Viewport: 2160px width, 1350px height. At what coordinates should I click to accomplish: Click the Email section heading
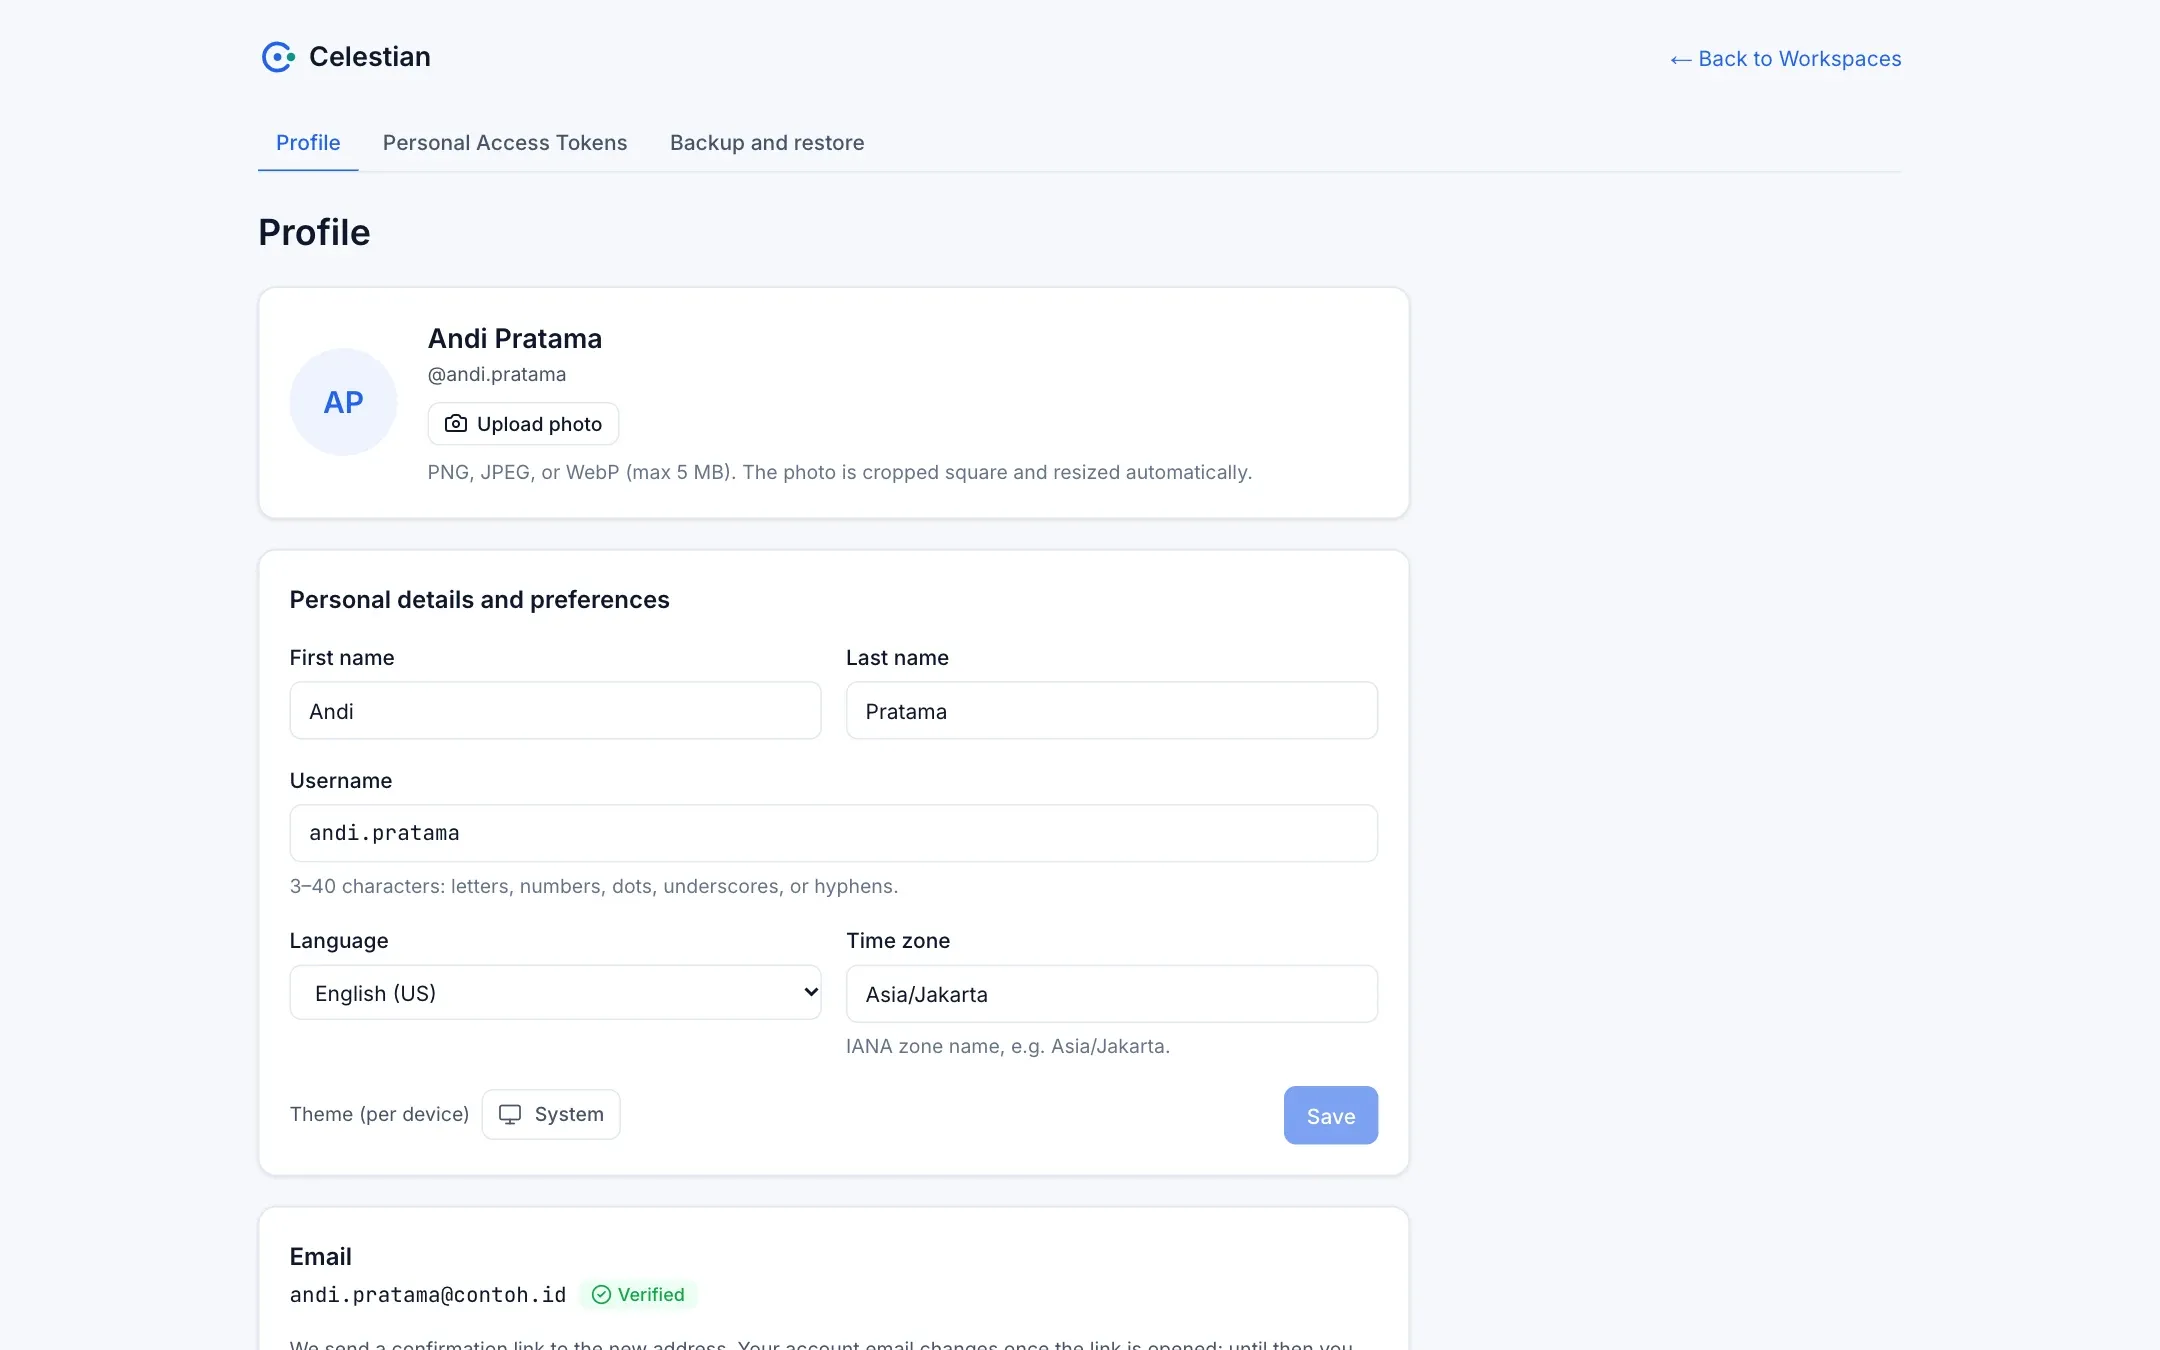(x=321, y=1257)
